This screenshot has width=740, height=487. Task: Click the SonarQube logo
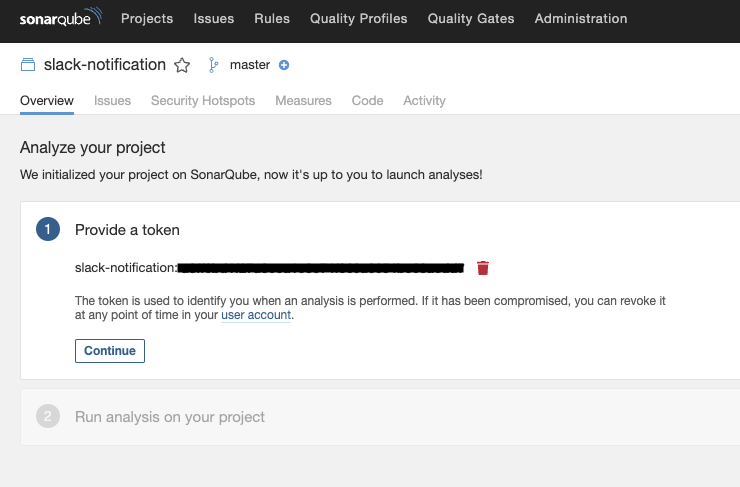pos(60,17)
